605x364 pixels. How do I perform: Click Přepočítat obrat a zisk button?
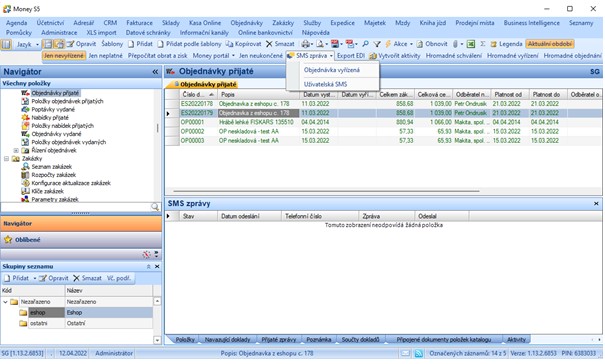(157, 56)
